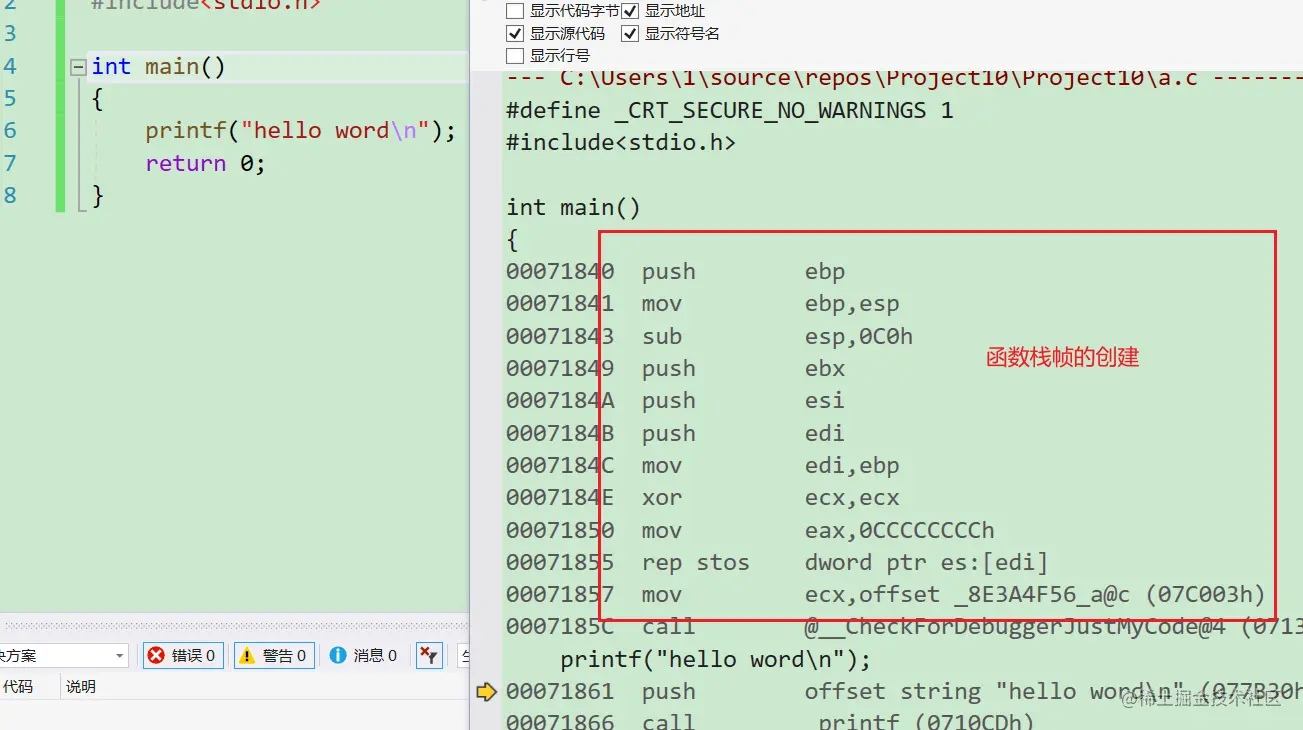Viewport: 1303px width, 730px height.
Task: Click the clear filter funnel icon
Action: 429,656
